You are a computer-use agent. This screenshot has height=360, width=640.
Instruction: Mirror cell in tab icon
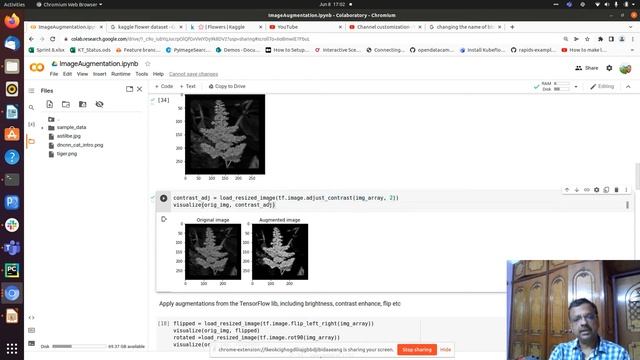coord(606,190)
